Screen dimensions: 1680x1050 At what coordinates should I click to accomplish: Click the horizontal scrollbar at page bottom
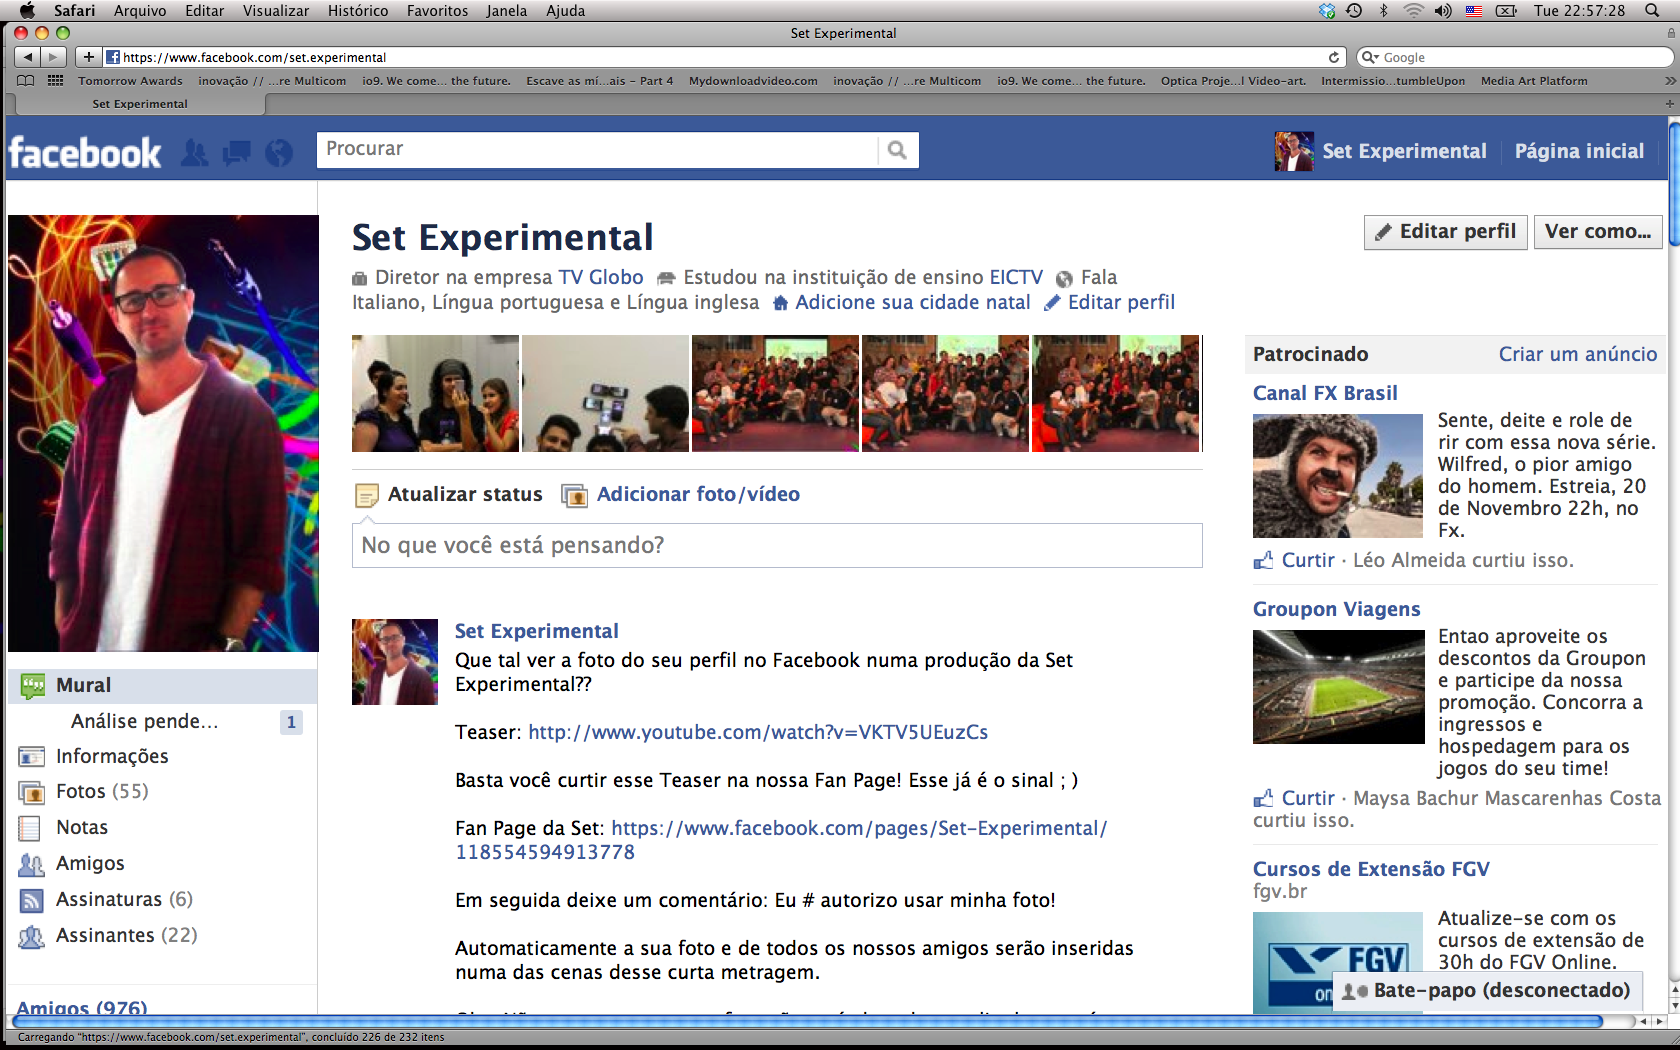click(x=800, y=1021)
